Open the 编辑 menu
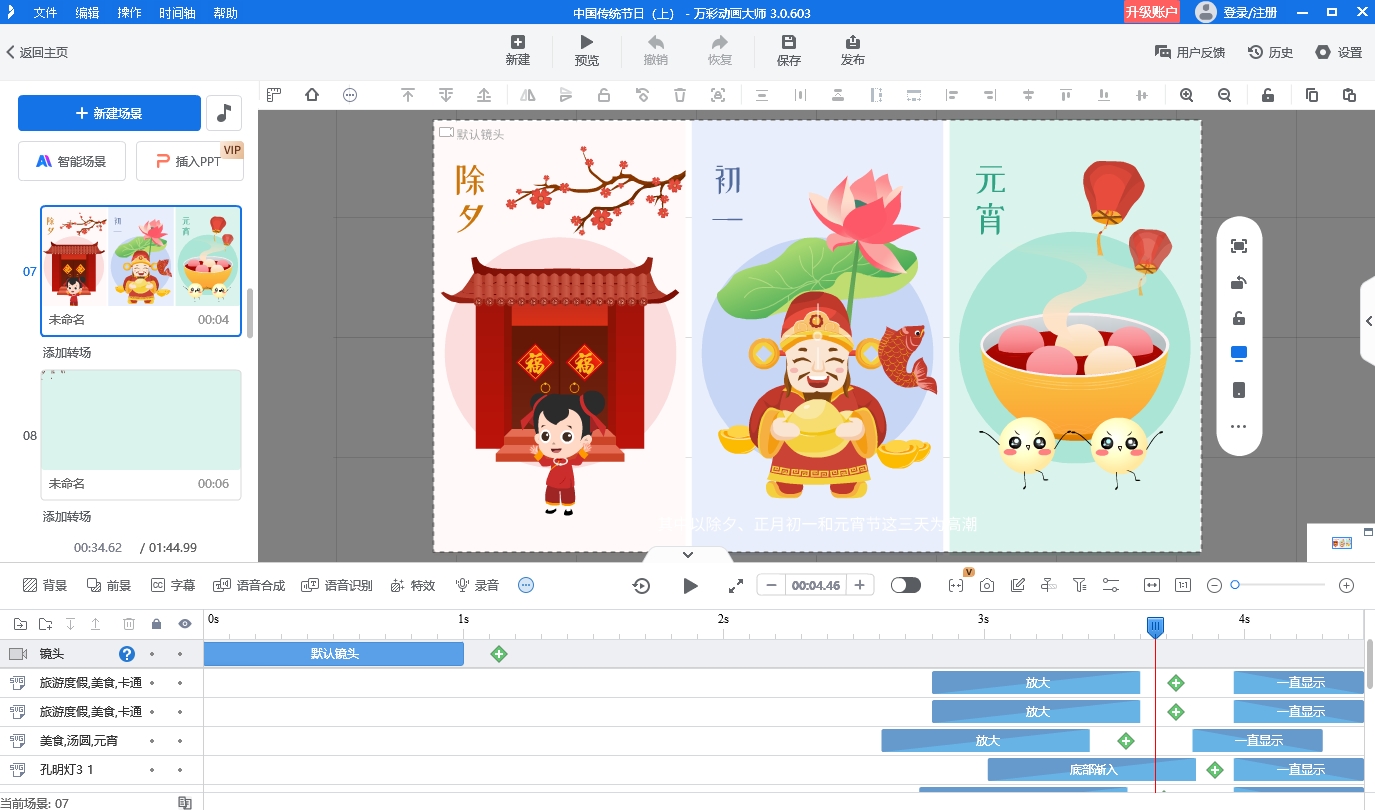Viewport: 1375px width, 810px height. tap(88, 13)
